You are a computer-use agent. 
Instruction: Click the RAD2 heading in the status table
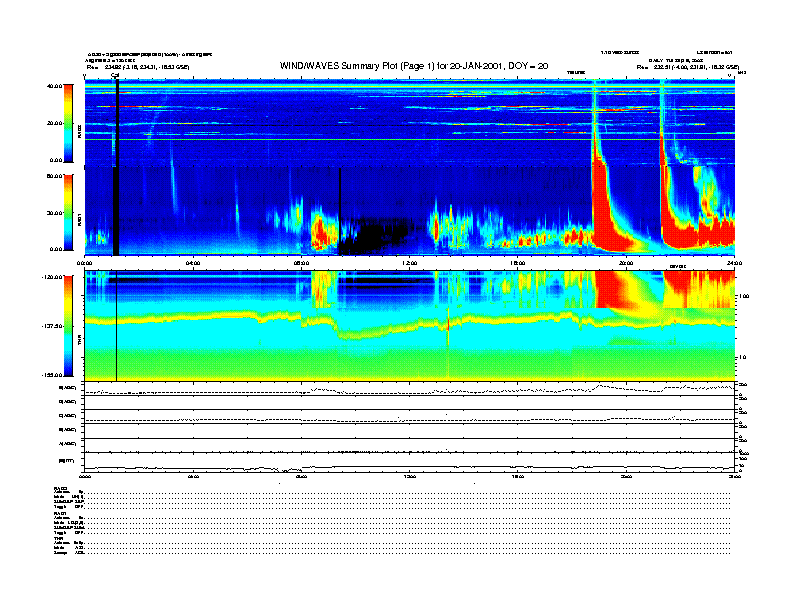coord(60,488)
